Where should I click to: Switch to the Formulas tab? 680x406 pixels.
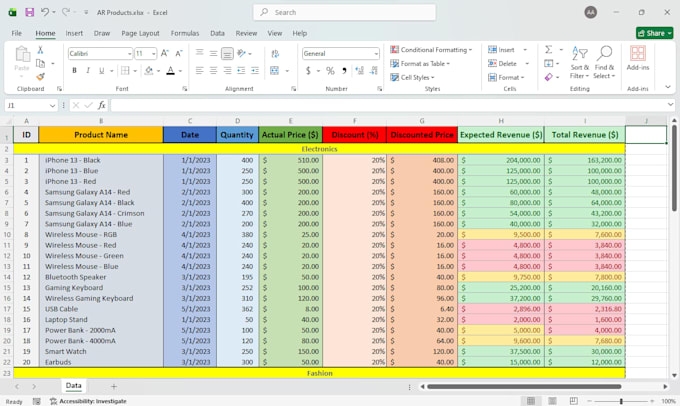click(x=185, y=33)
